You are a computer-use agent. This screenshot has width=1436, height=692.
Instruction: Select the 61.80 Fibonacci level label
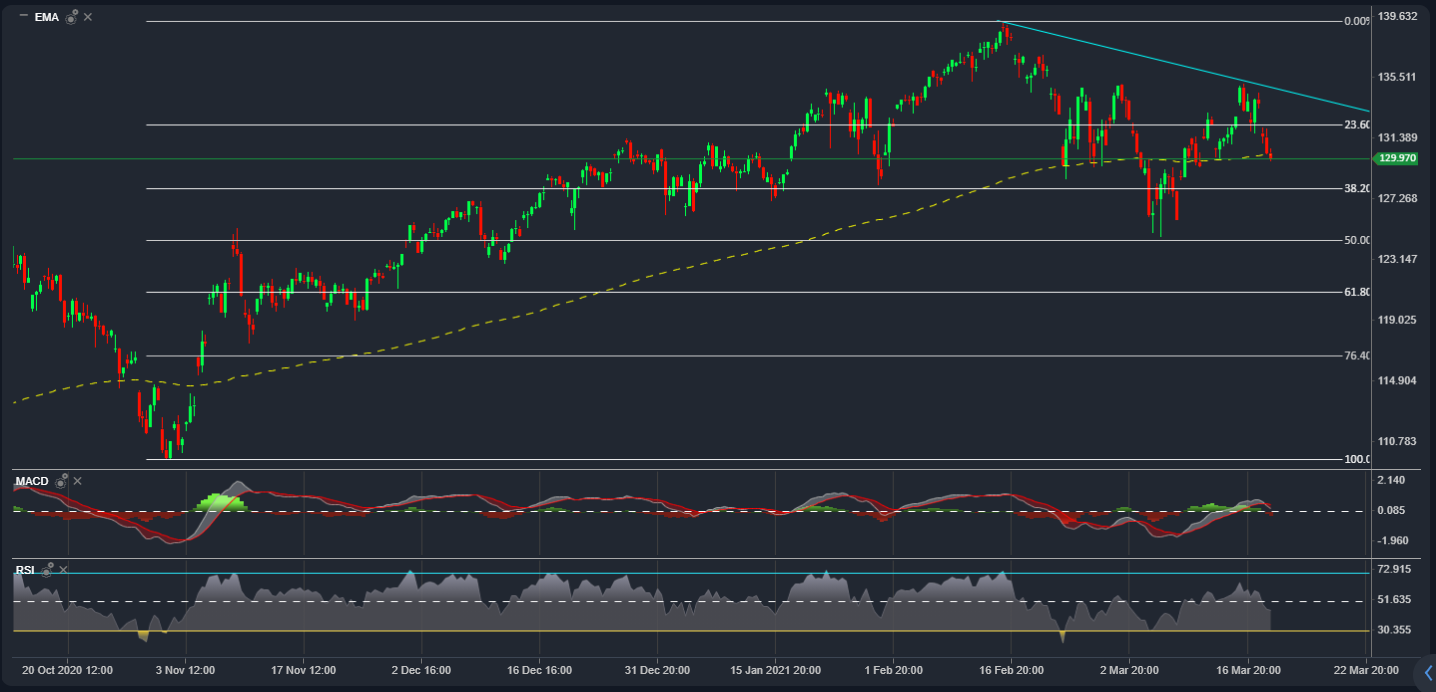(1357, 292)
